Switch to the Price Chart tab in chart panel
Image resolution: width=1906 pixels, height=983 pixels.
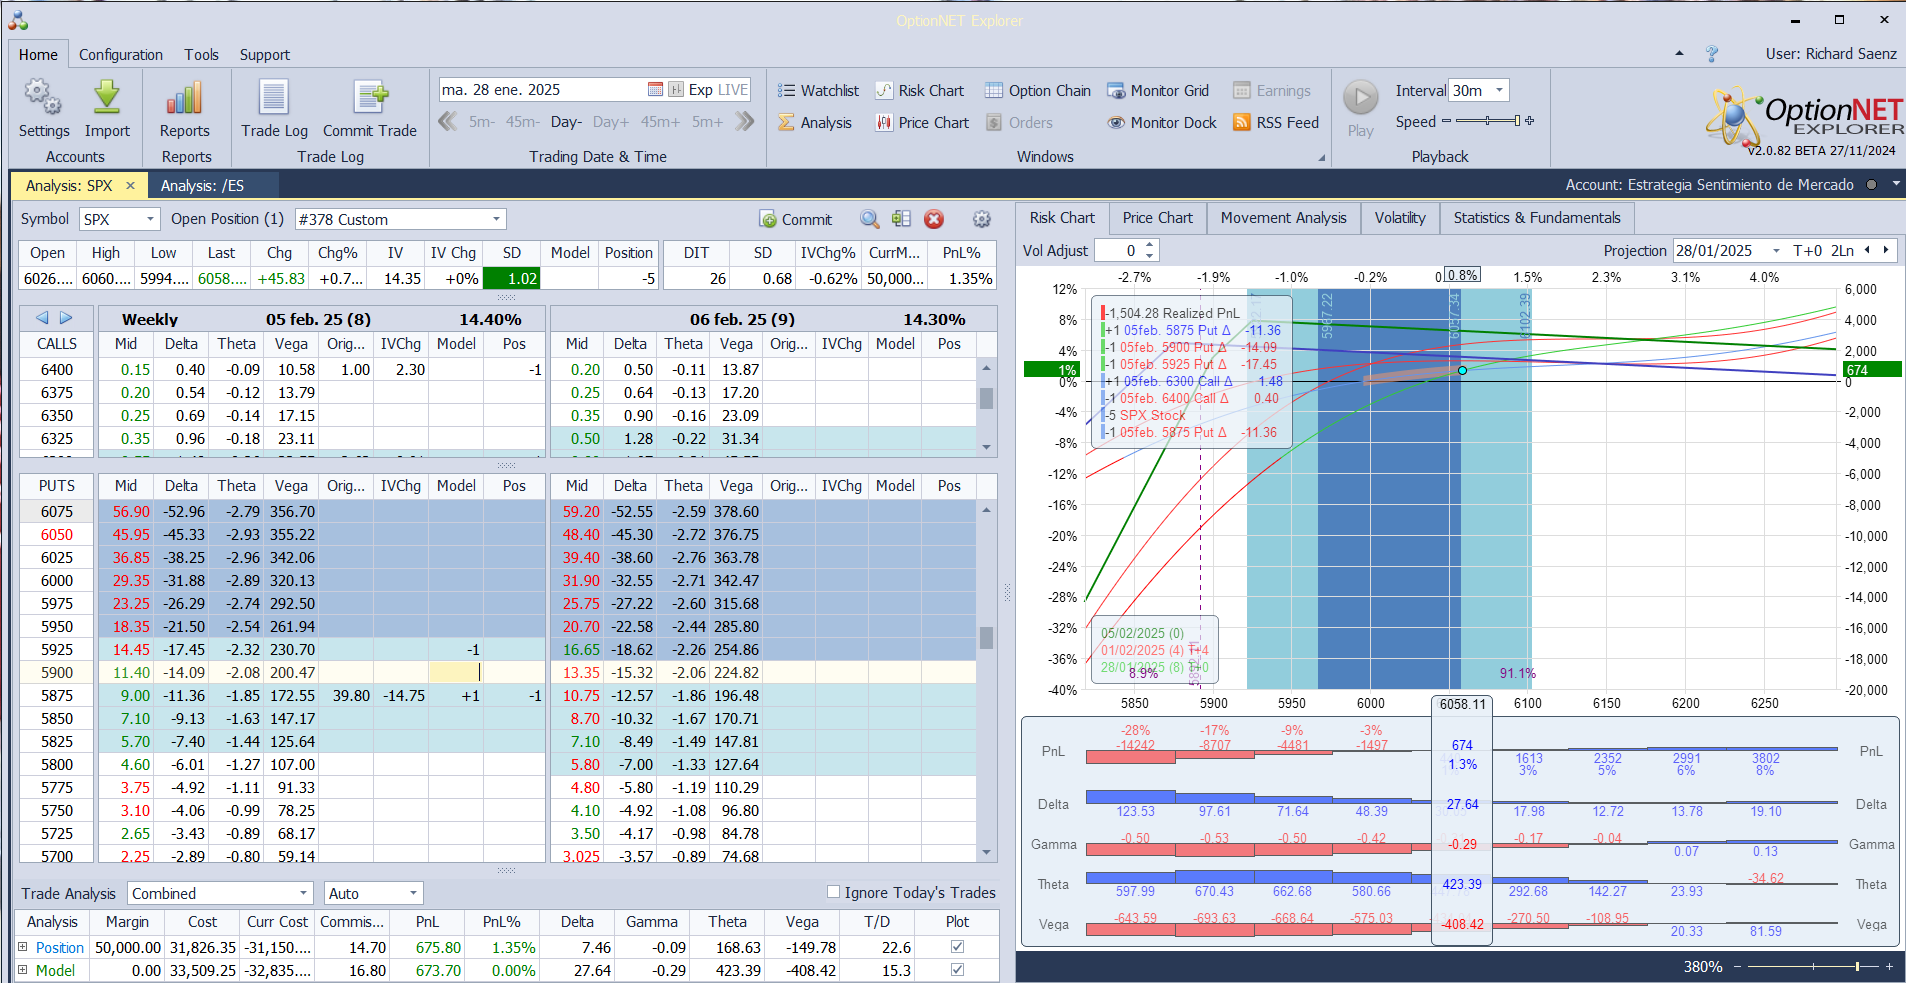[1157, 217]
